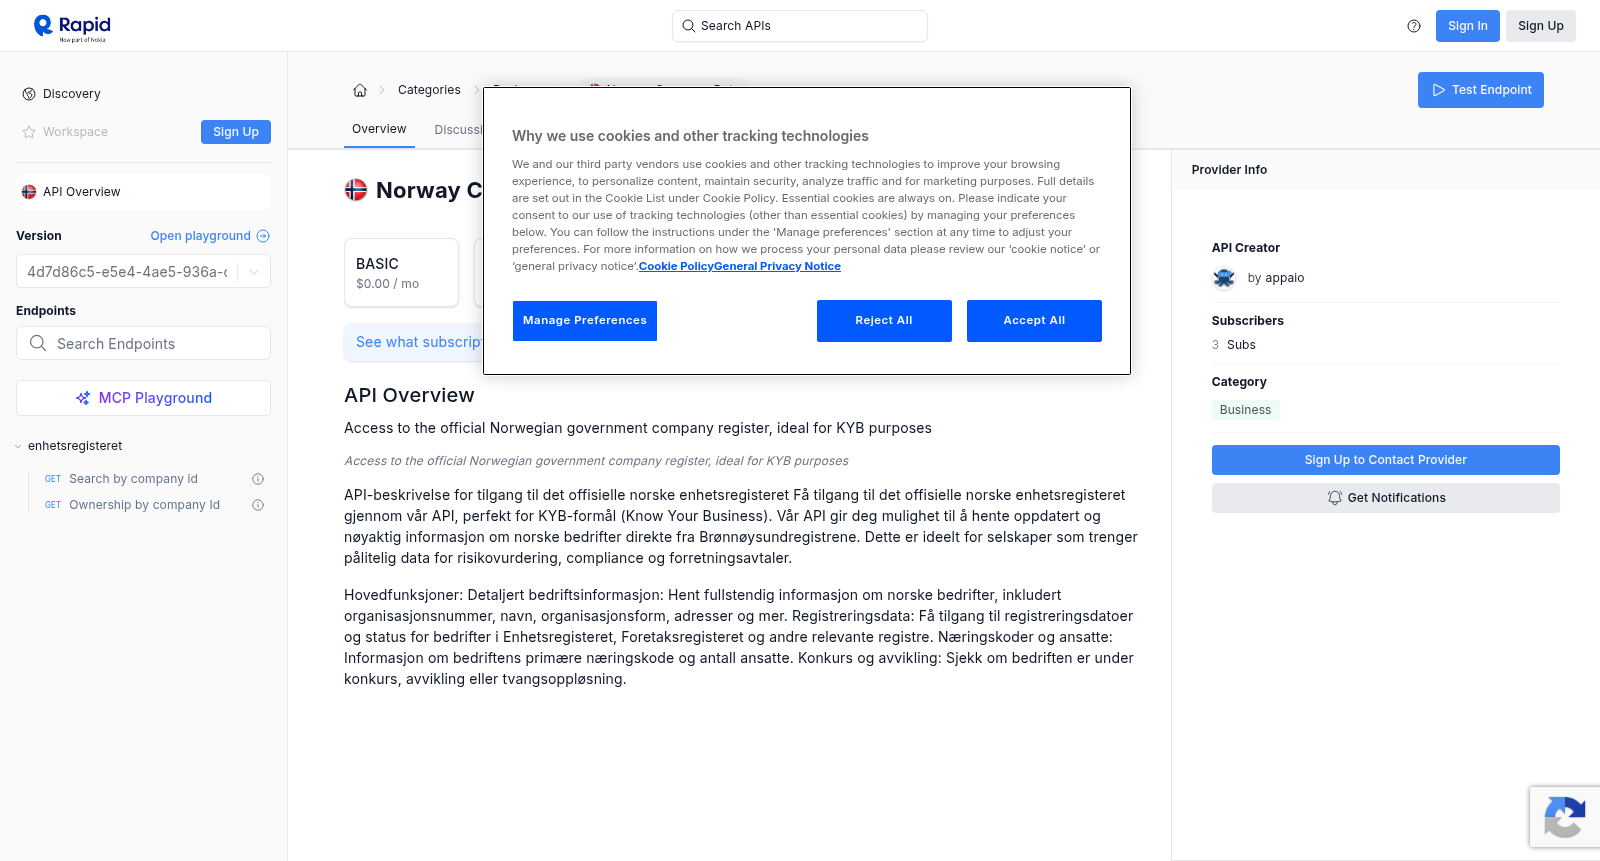
Task: Click Accept All cookies
Action: 1034,321
